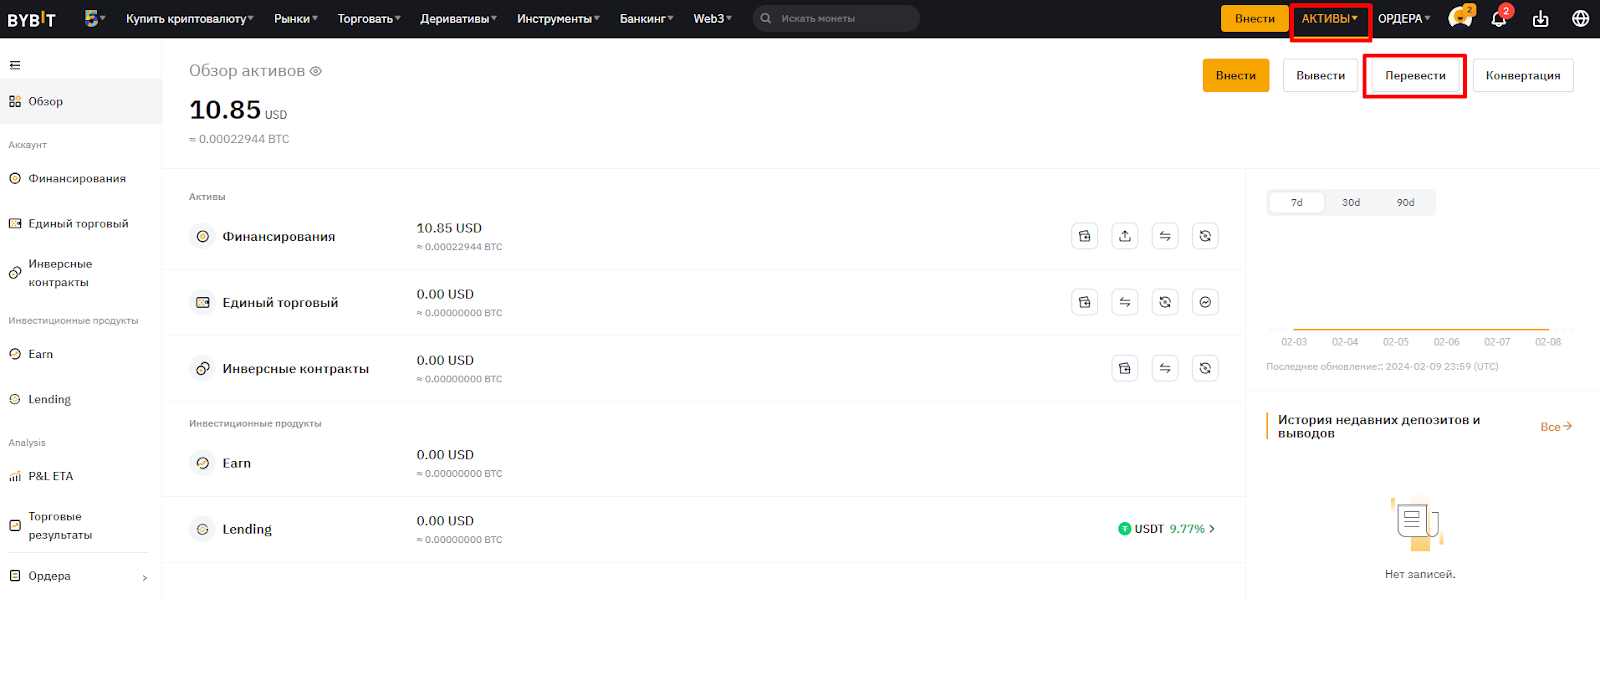Viewport: 1600px width, 676px height.
Task: Expand Купить криптовалюту dropdown
Action: point(190,19)
